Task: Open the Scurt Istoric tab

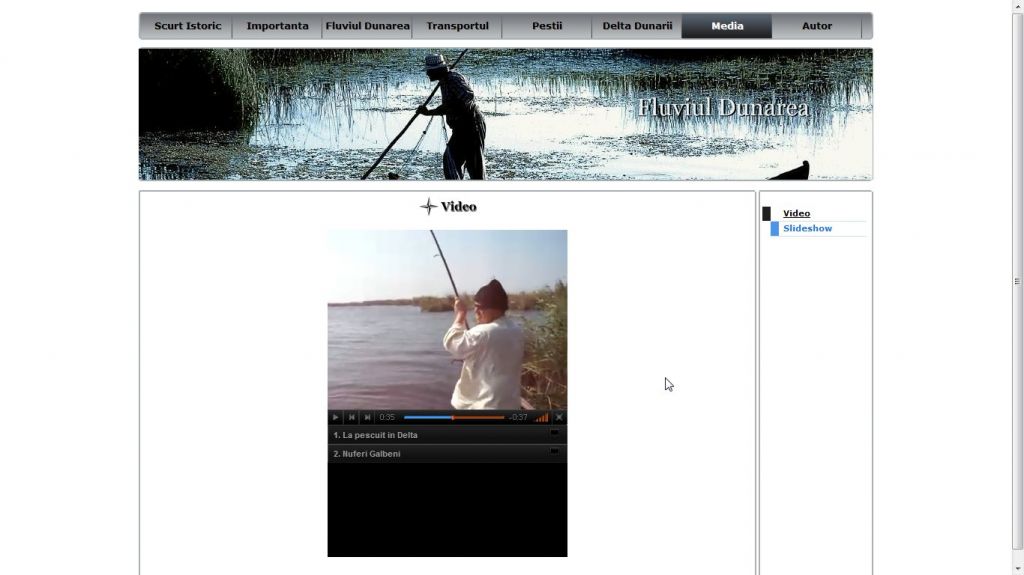Action: click(x=187, y=26)
